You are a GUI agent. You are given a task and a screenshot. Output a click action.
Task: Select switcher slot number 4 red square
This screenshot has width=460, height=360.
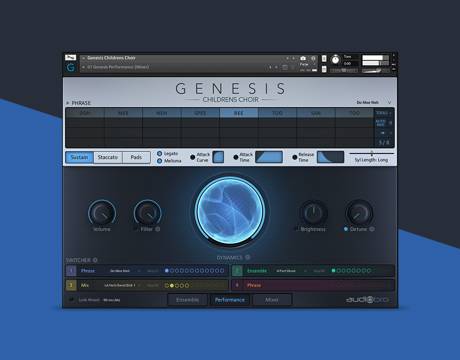[x=237, y=285]
